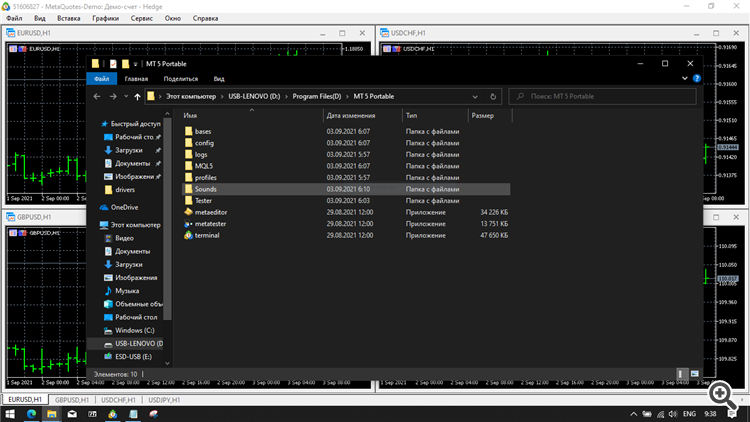Switch to details view layout icon

click(682, 374)
